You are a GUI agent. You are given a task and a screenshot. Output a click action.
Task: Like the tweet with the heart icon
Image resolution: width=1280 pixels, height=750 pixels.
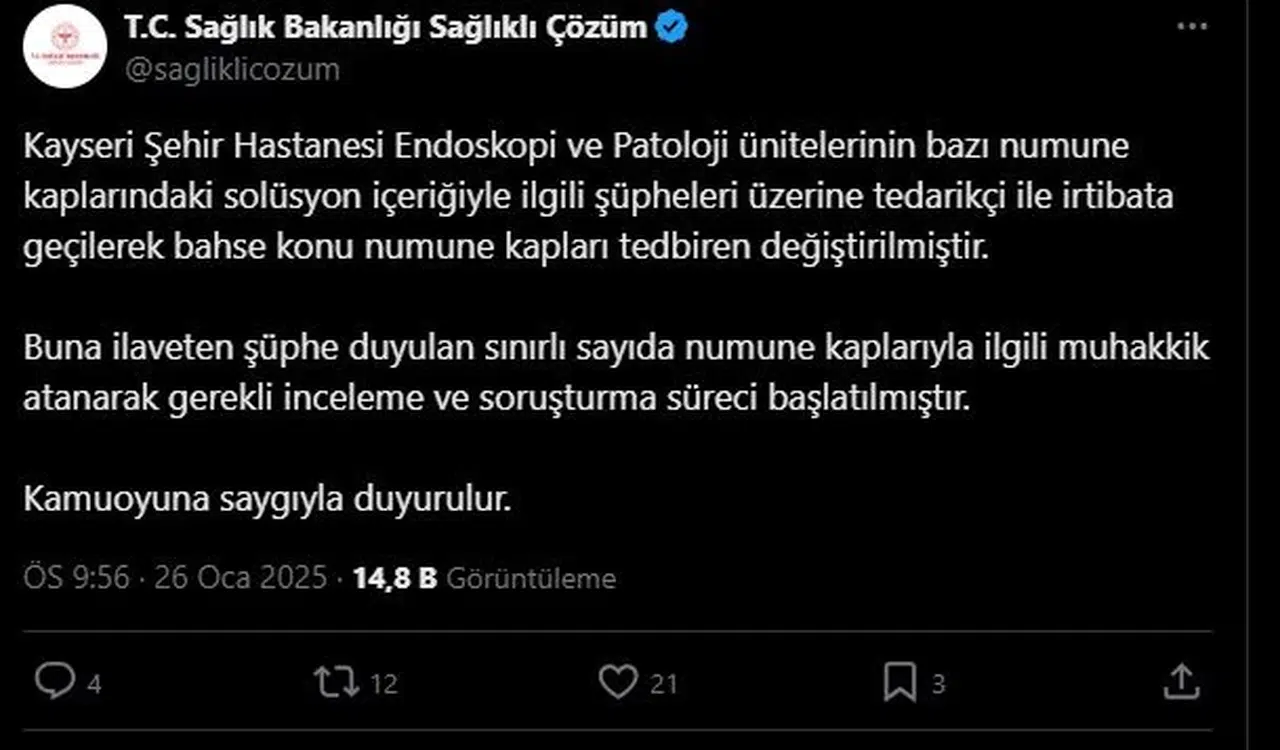click(617, 681)
